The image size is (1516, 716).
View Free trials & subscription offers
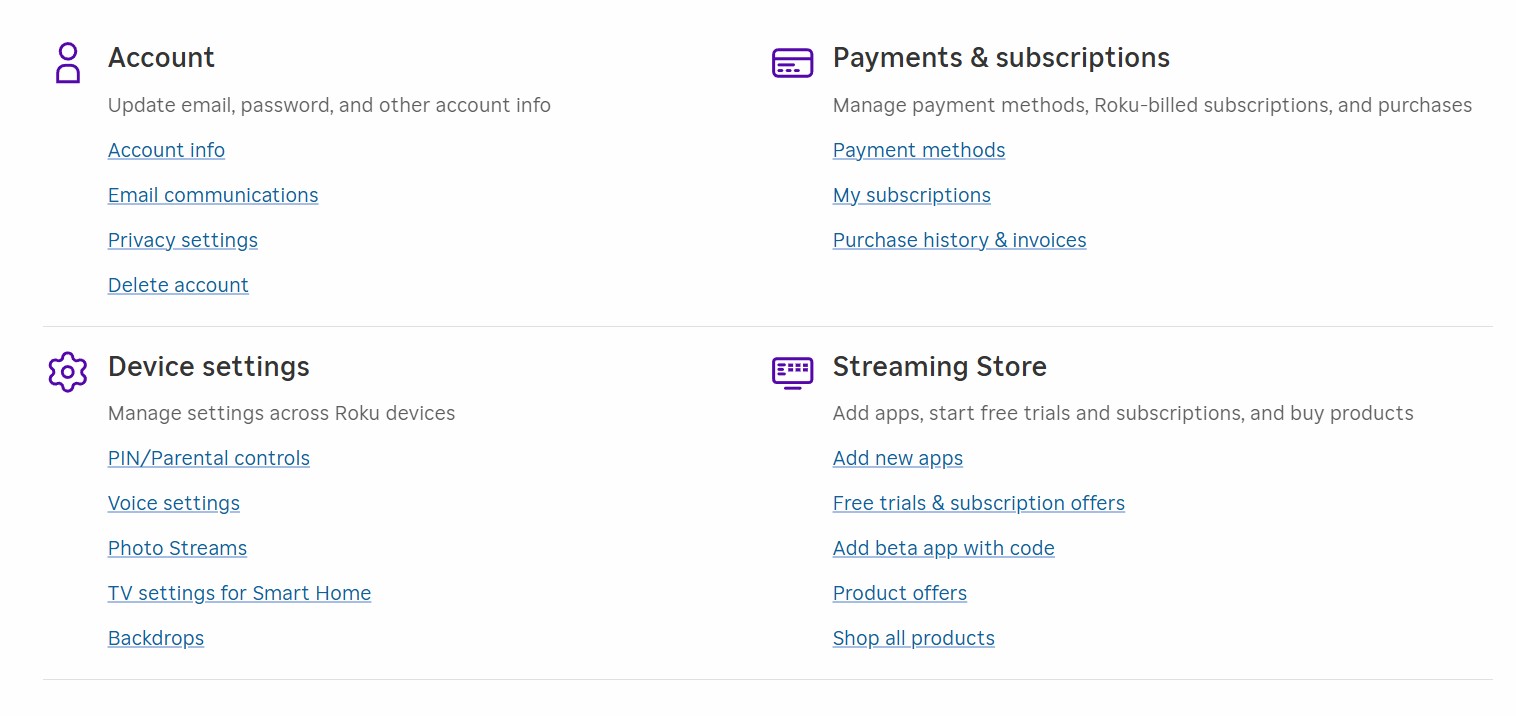[x=979, y=503]
